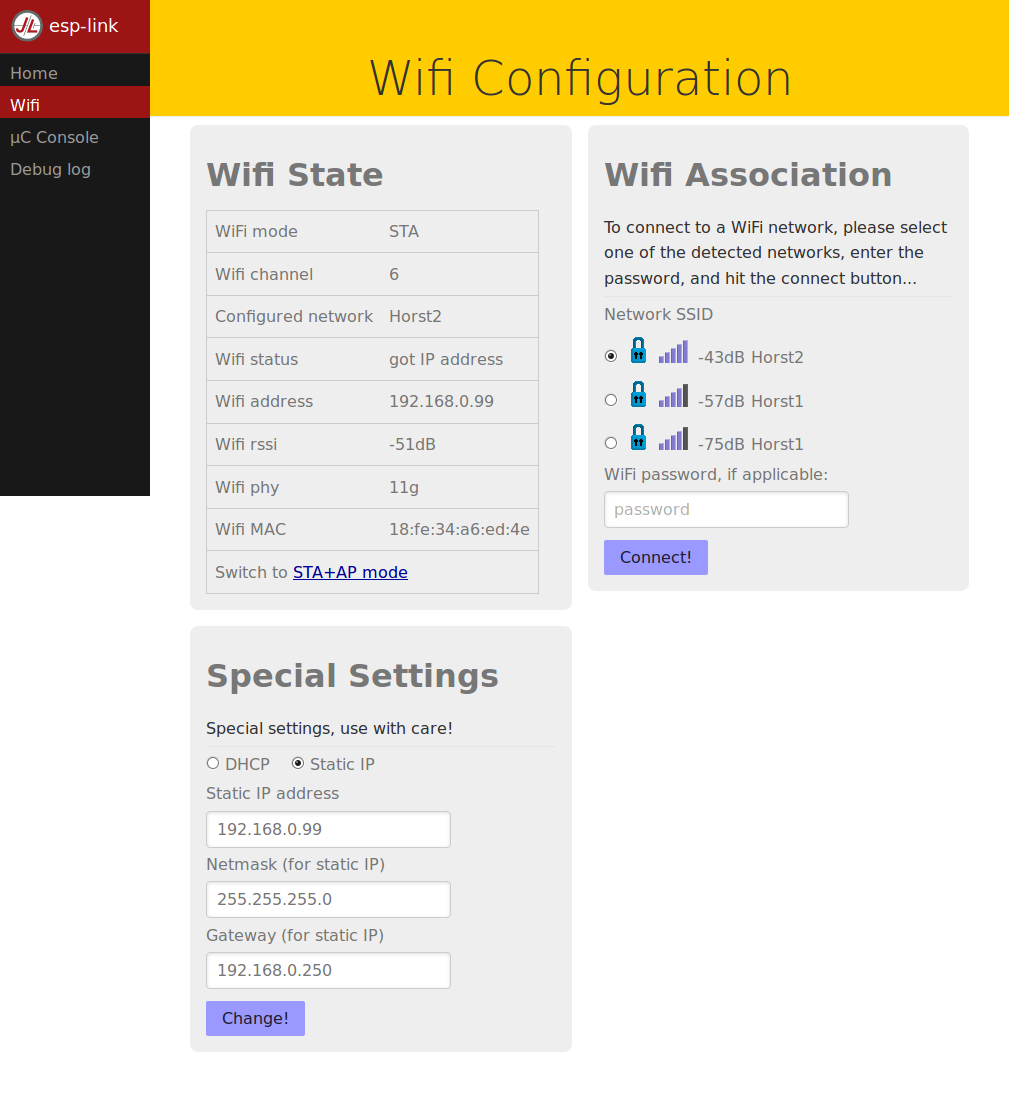
Task: Open the Wifi sidebar menu item
Action: click(x=75, y=105)
